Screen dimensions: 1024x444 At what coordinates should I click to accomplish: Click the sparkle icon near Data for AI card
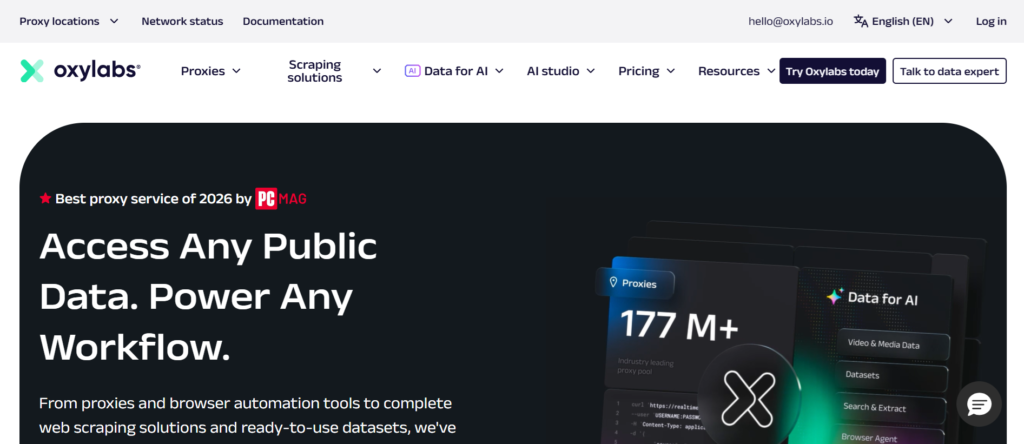tap(835, 297)
